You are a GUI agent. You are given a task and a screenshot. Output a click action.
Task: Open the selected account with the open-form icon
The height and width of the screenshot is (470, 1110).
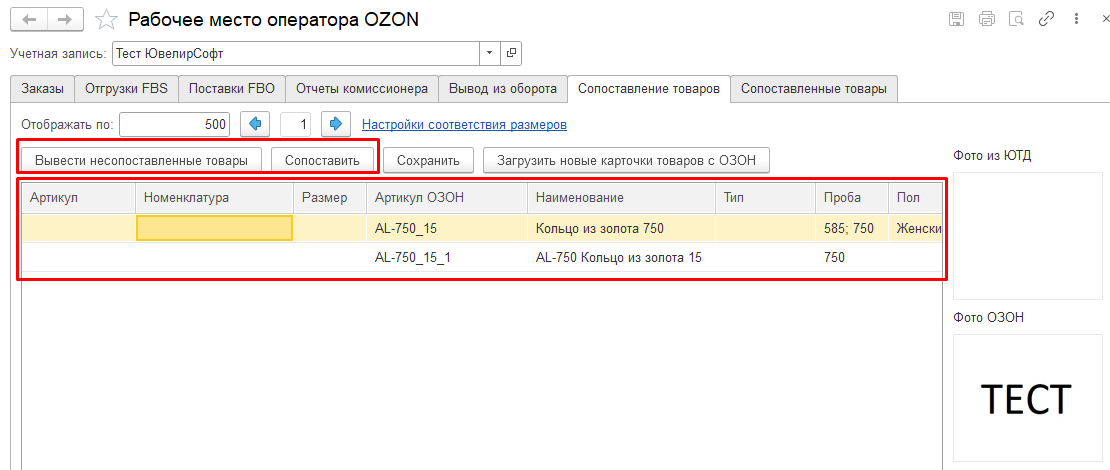tap(511, 53)
